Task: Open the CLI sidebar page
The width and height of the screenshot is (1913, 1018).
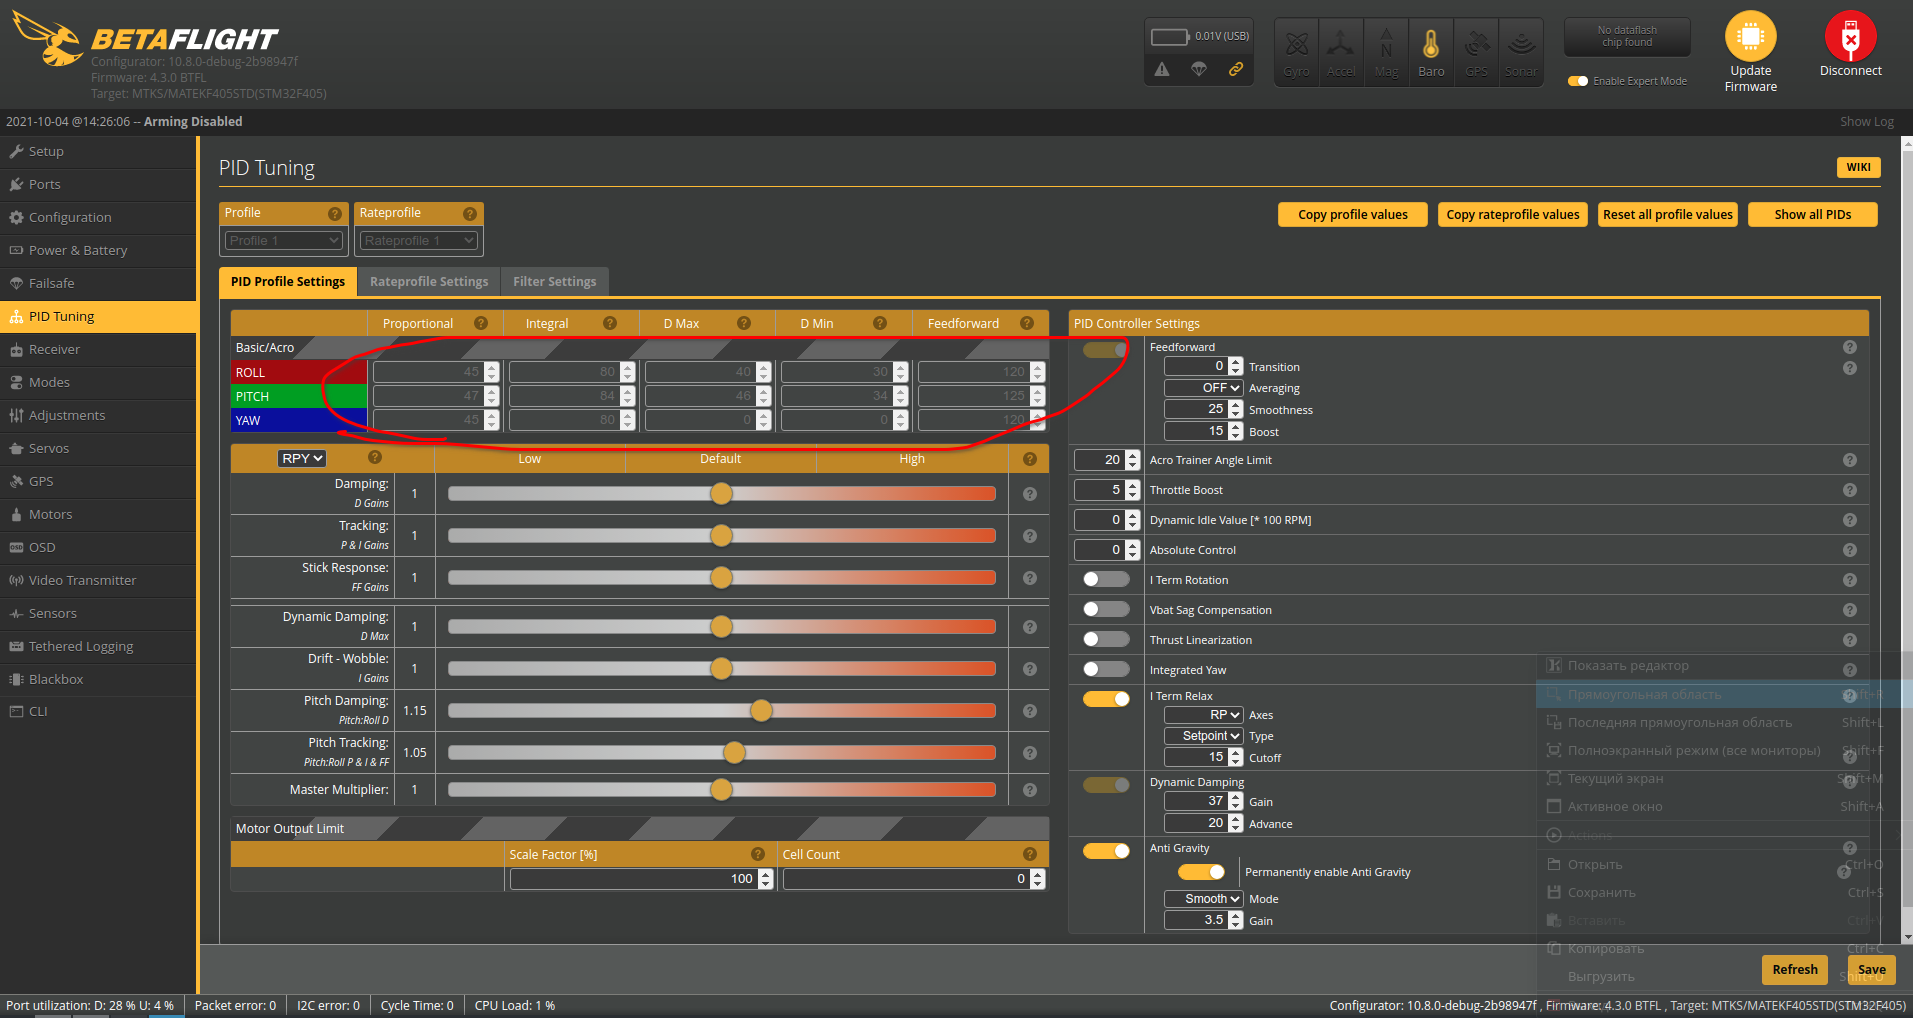Action: pyautogui.click(x=98, y=712)
